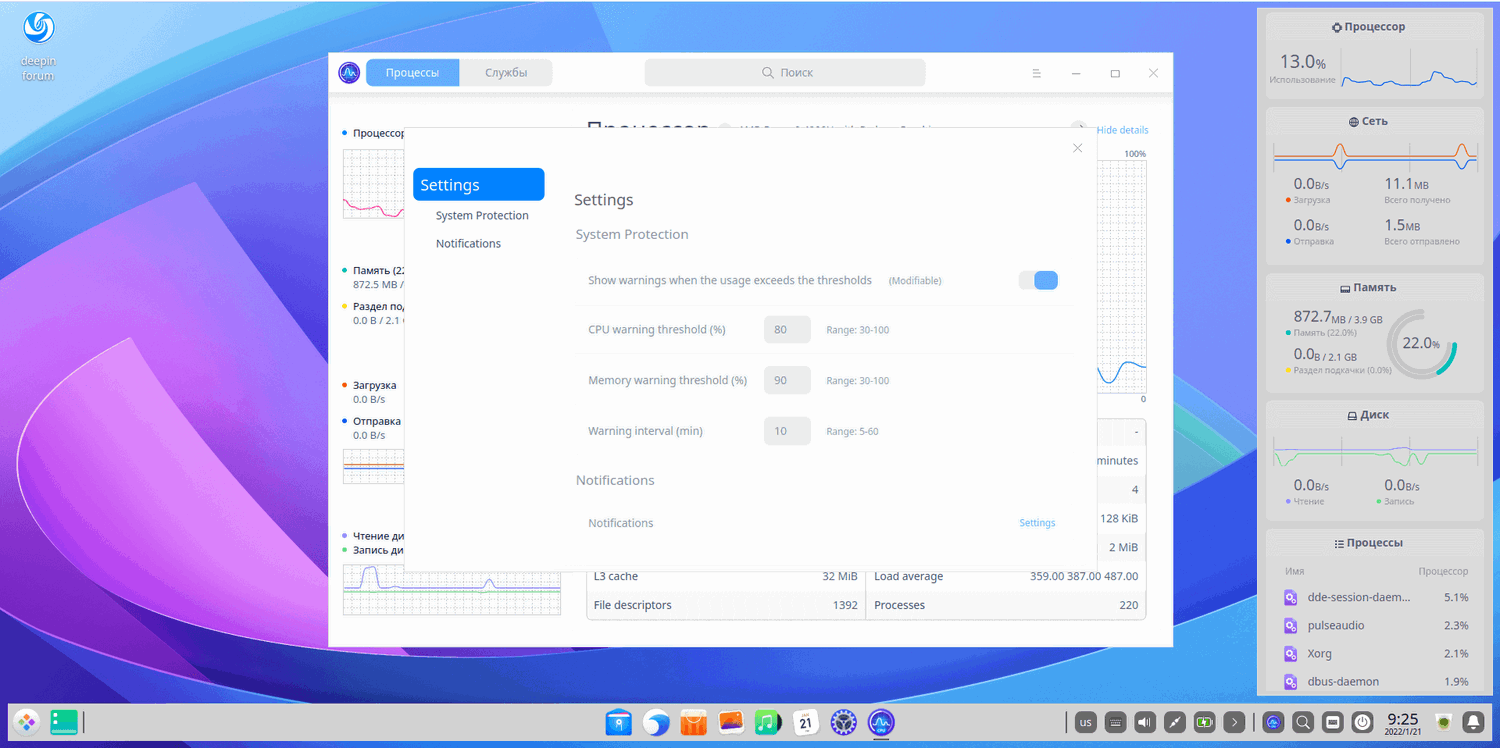Screen dimensions: 1500x748
Task: Go to Notifications in the dialog sidebar
Action: click(x=468, y=244)
